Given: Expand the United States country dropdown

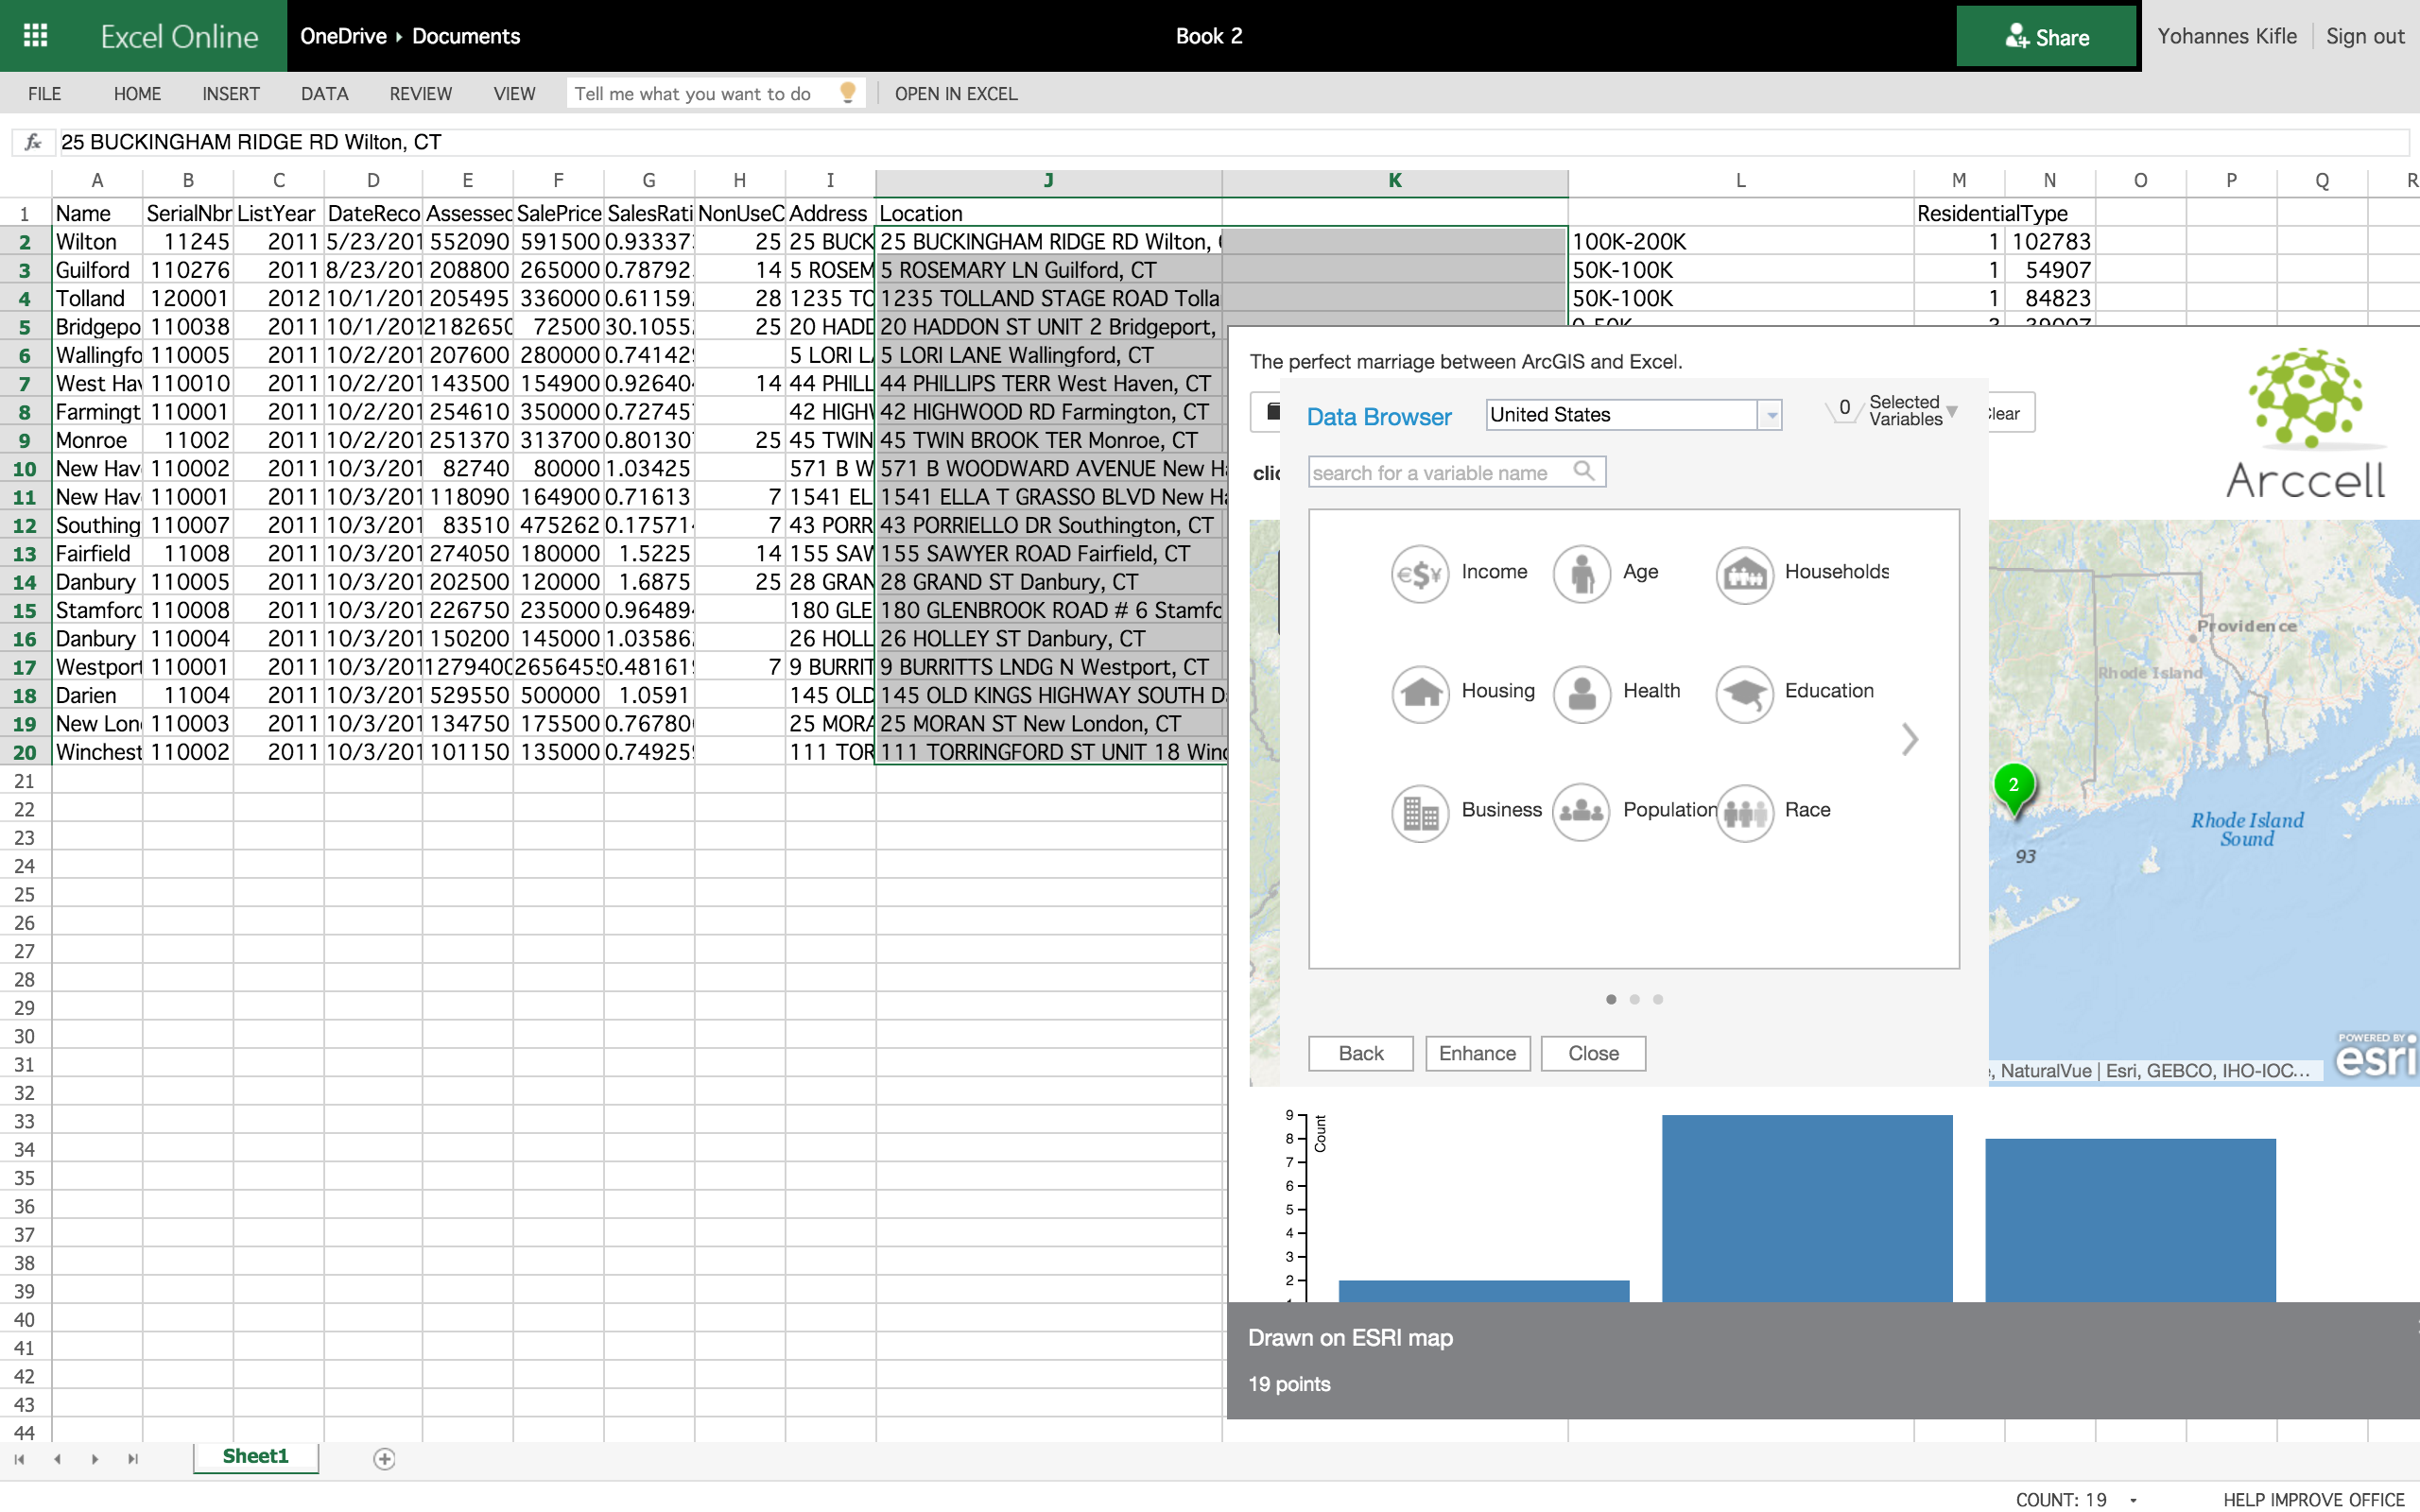Looking at the screenshot, I should click(1770, 415).
